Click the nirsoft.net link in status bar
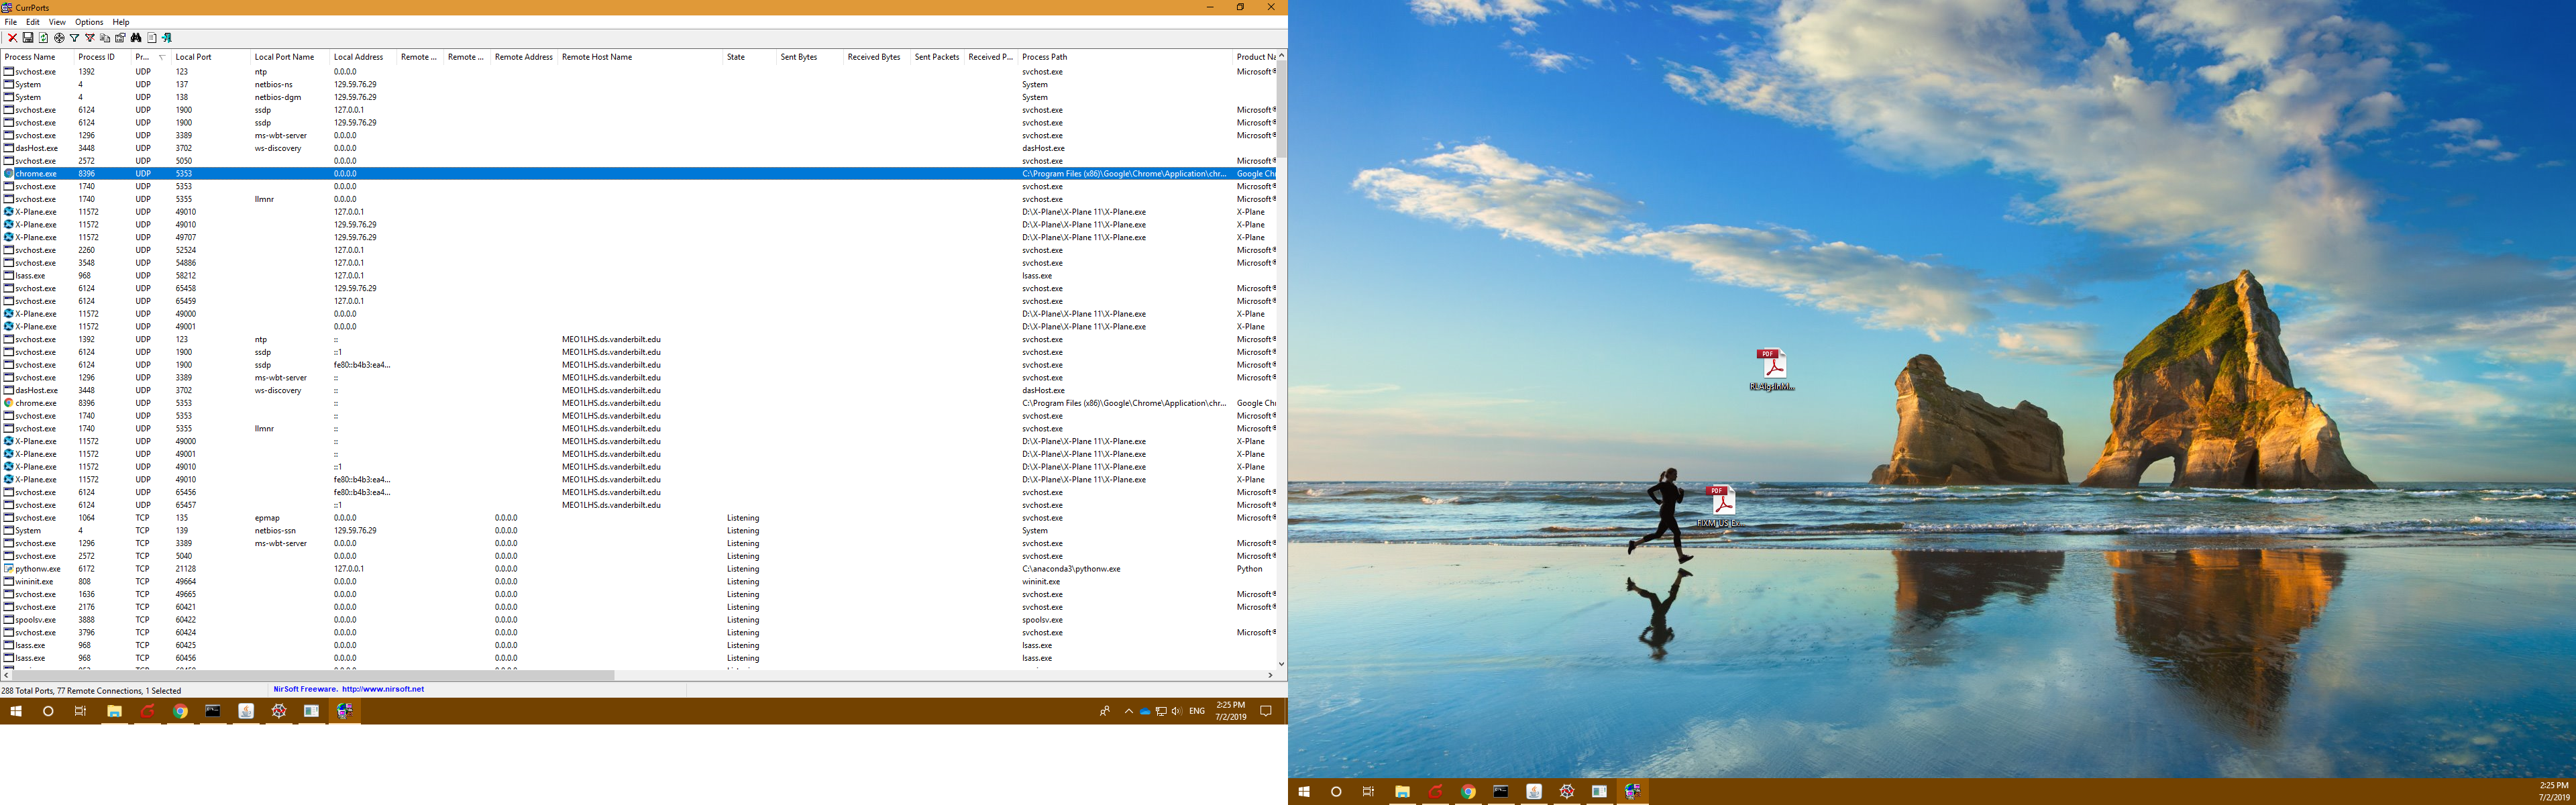This screenshot has height=805, width=2576. pyautogui.click(x=383, y=689)
